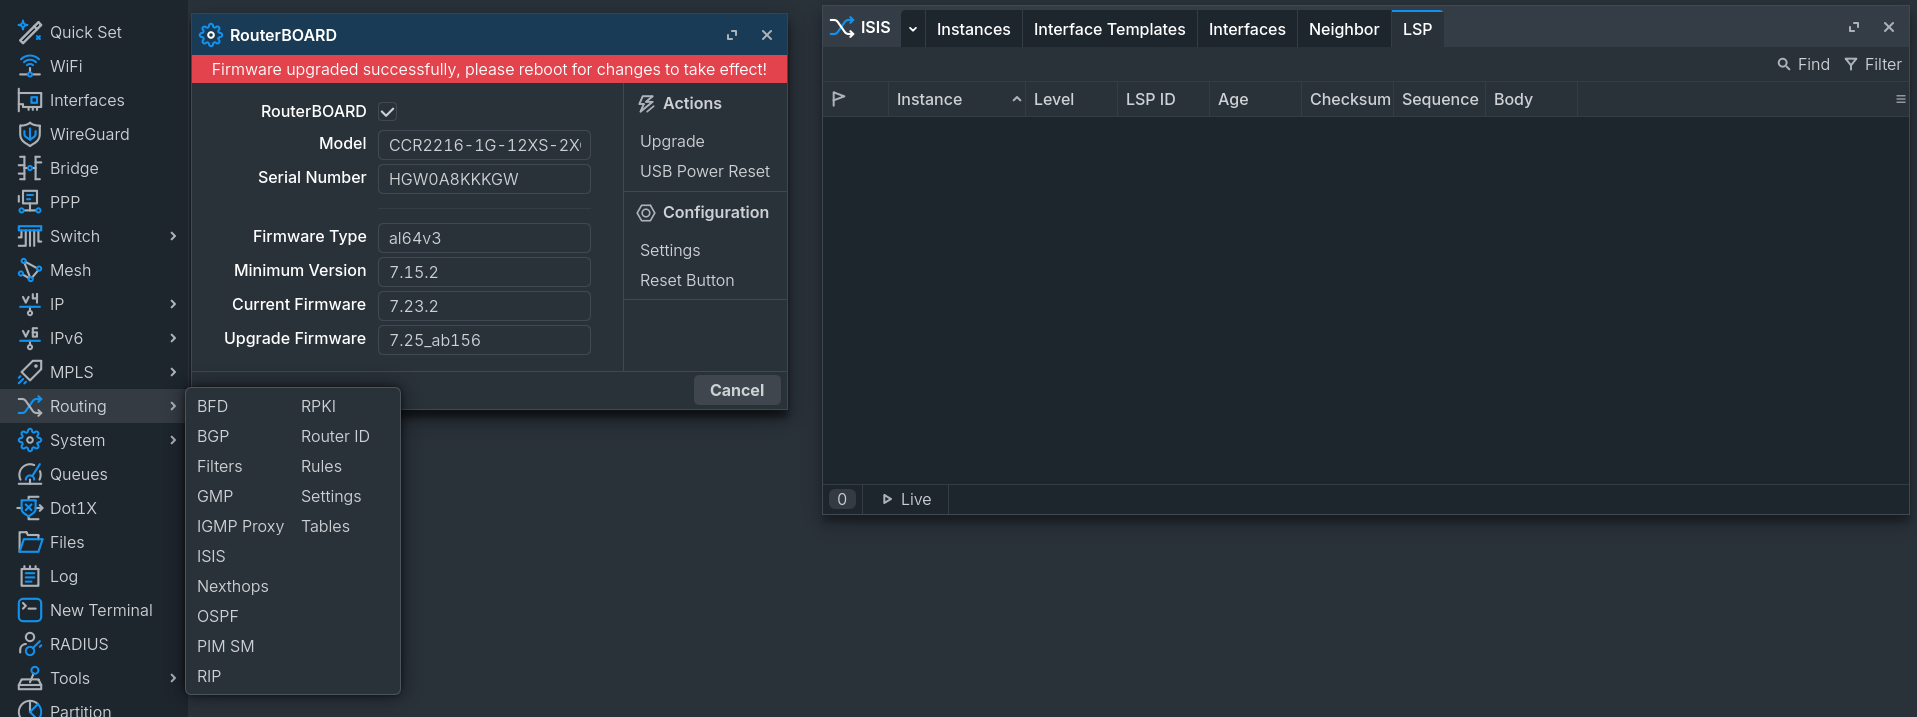
Task: Click the Tools sidebar icon
Action: pyautogui.click(x=30, y=678)
